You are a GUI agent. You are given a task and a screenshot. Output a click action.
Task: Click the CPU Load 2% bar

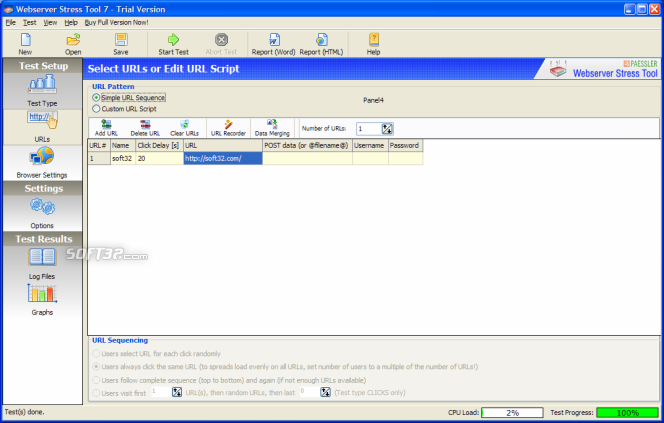tap(512, 412)
